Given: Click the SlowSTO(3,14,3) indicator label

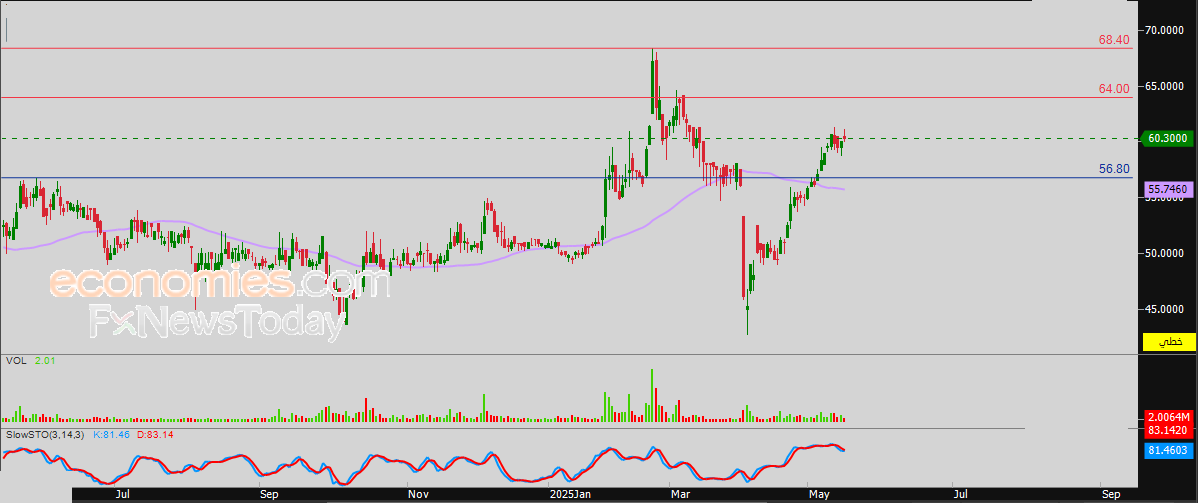Looking at the screenshot, I should 46,434.
